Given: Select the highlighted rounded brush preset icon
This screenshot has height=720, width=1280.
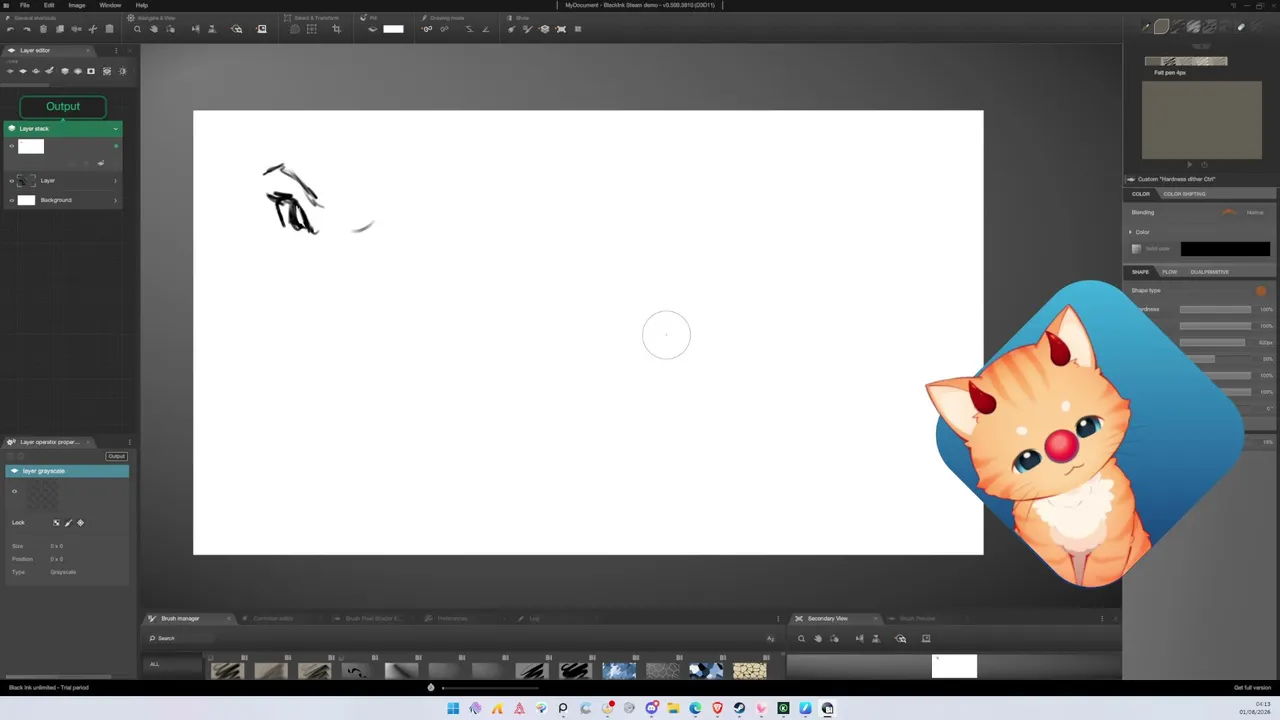Looking at the screenshot, I should coord(1161,27).
